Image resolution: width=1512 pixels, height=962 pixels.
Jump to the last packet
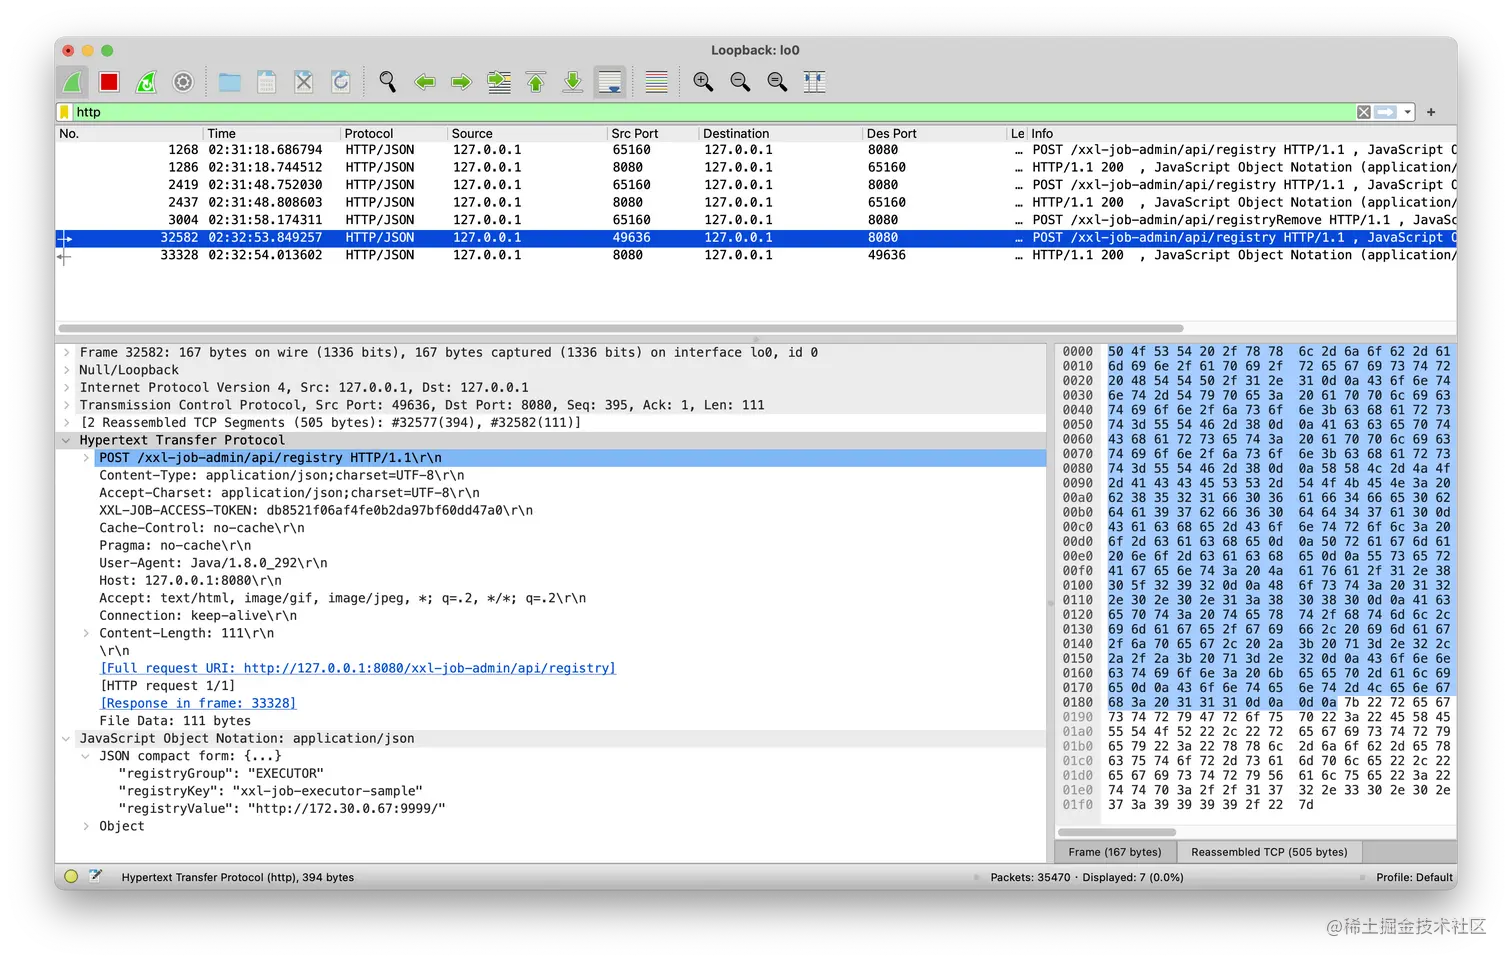tap(572, 82)
